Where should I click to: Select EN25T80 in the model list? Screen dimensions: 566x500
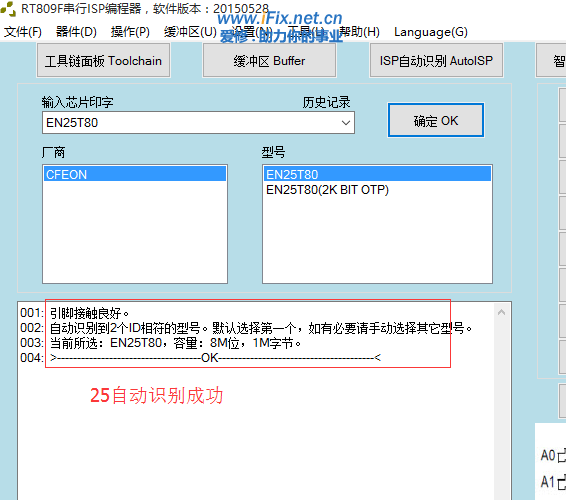tap(377, 174)
